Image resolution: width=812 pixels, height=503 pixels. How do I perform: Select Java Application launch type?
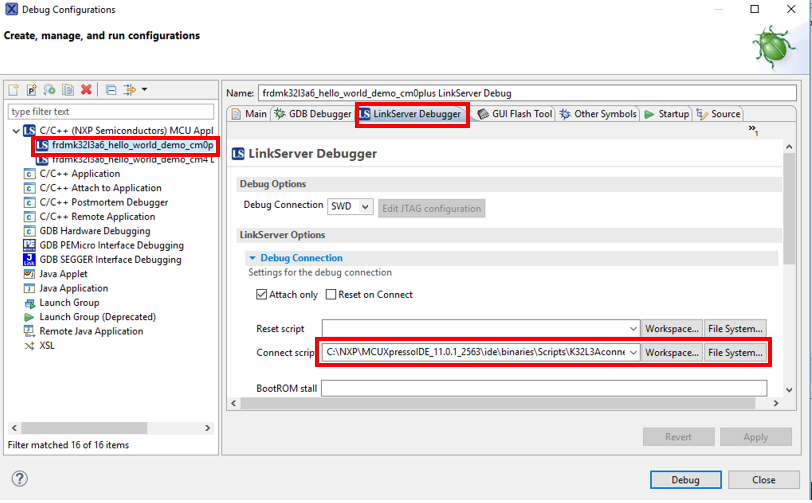click(x=66, y=289)
